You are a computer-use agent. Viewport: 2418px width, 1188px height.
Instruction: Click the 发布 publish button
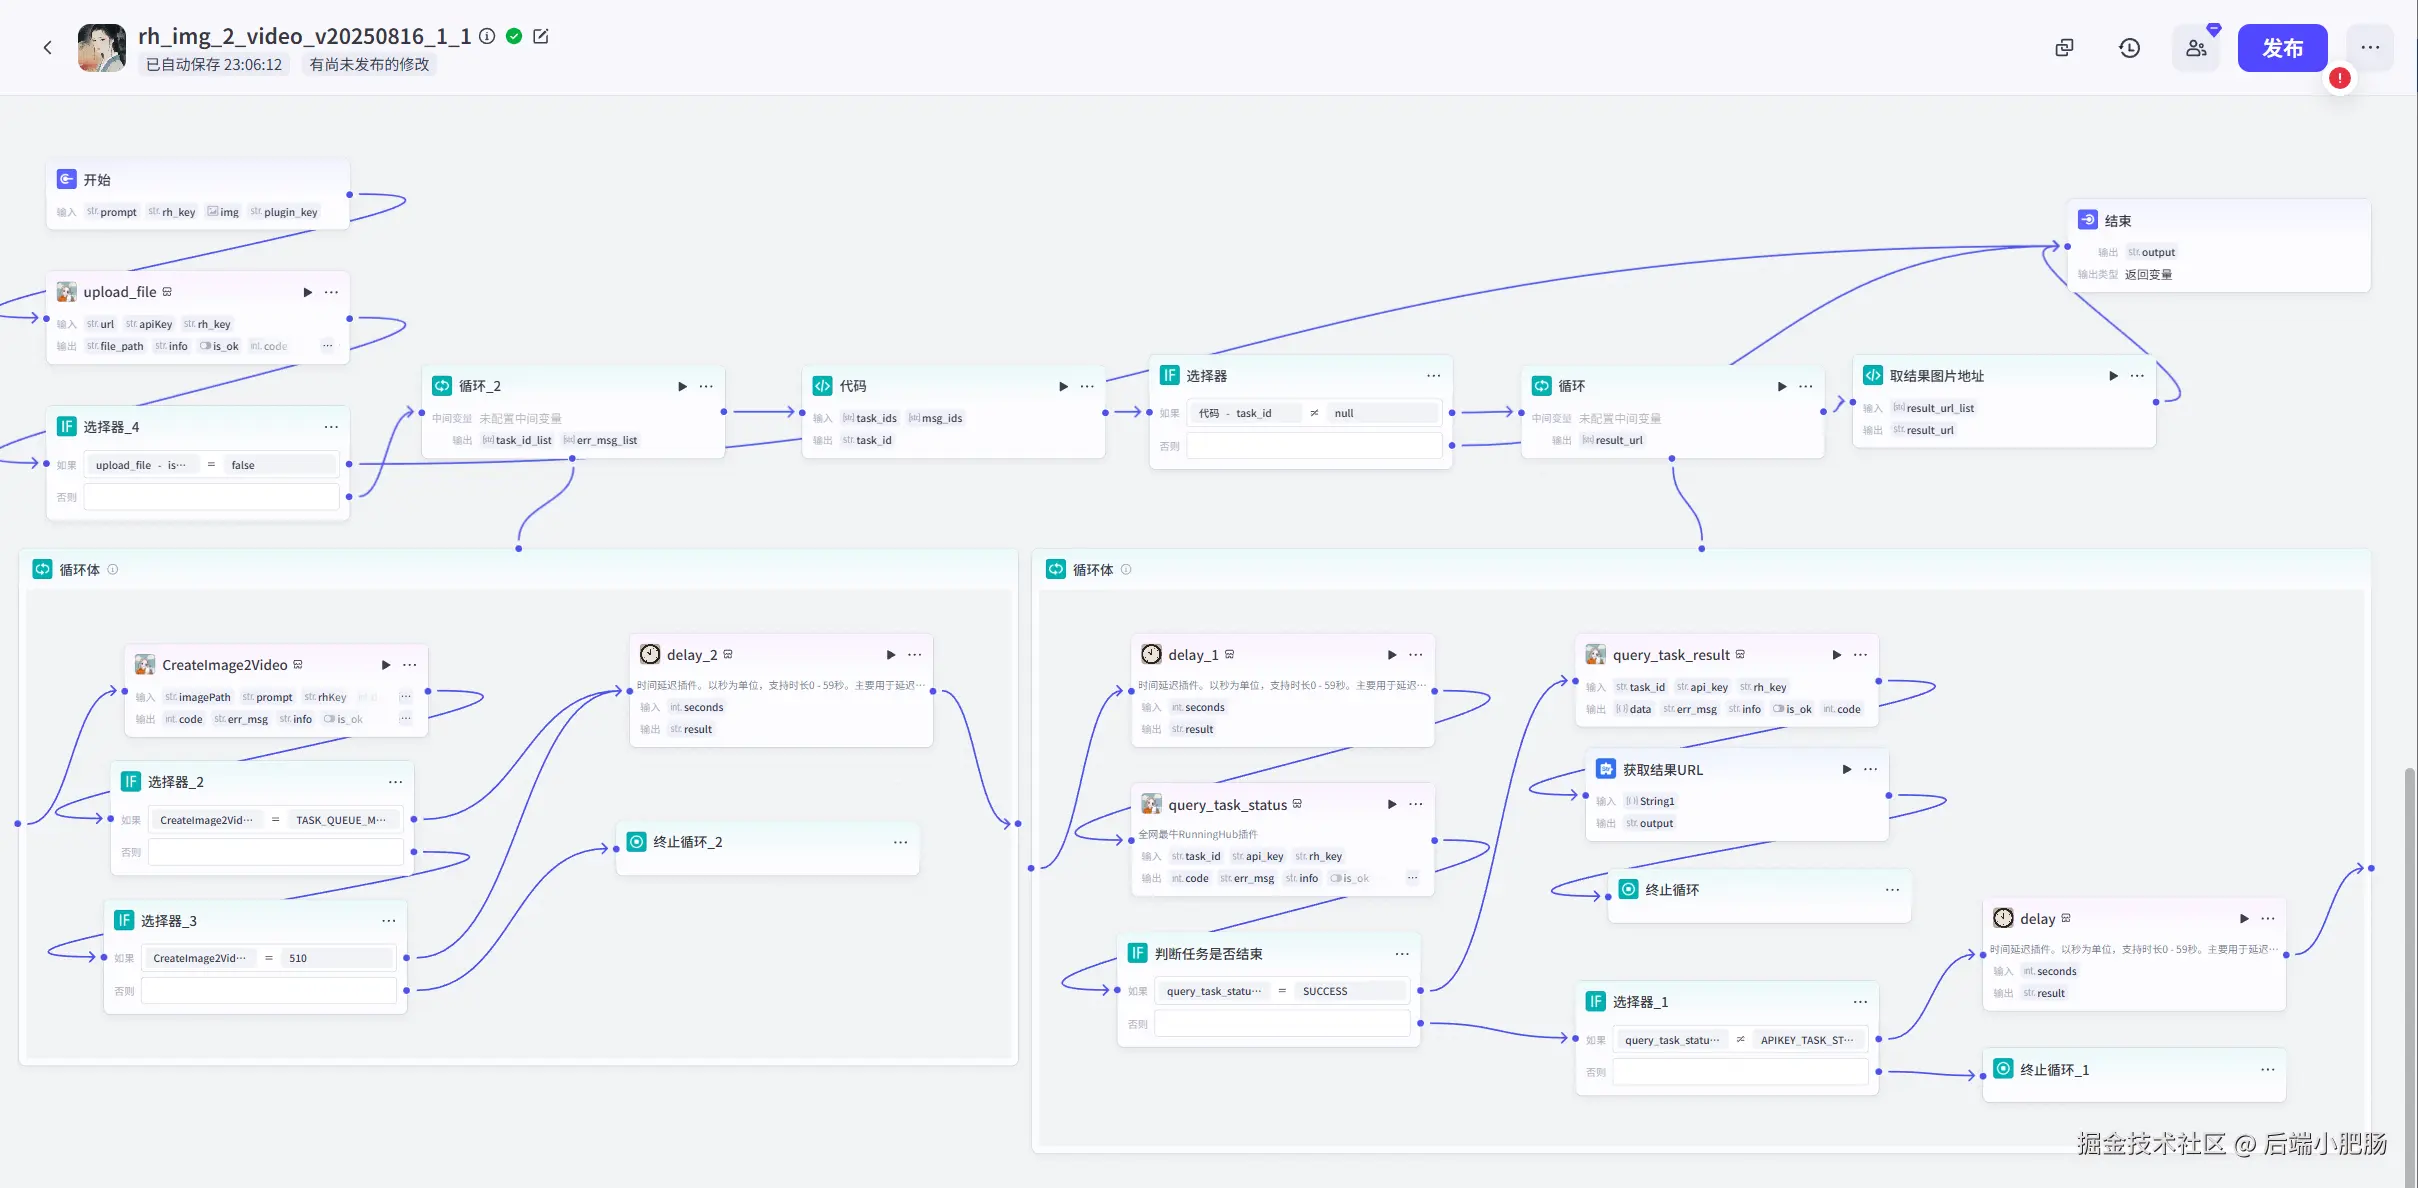[x=2282, y=48]
